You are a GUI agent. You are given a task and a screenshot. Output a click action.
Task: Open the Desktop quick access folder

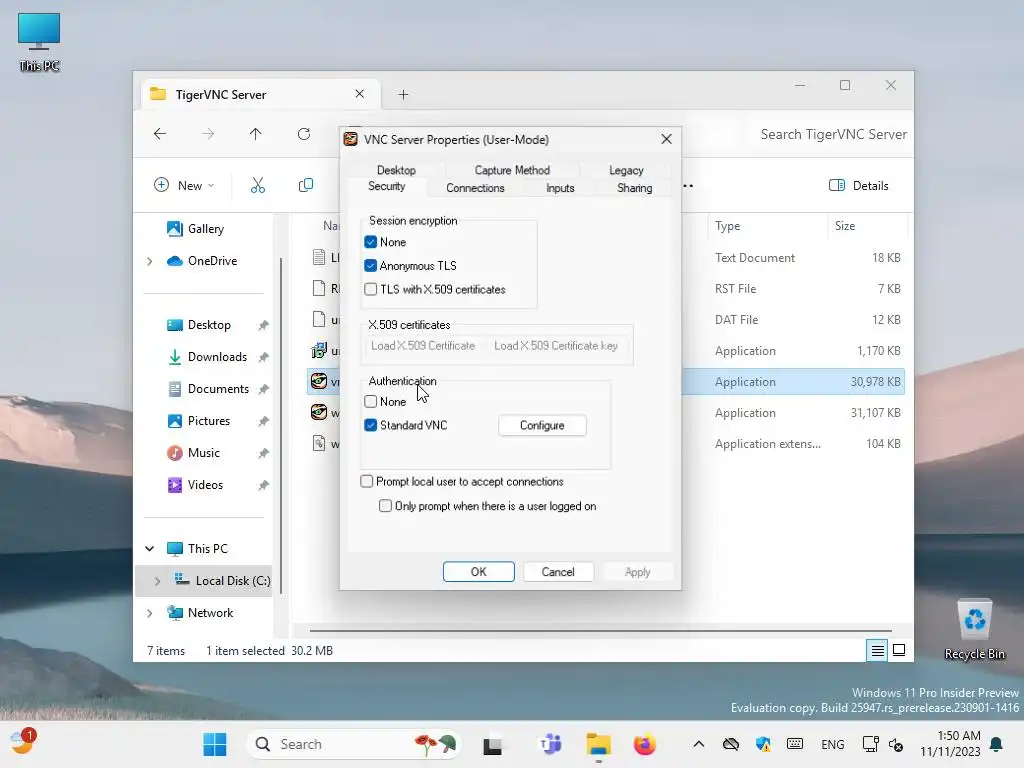(x=209, y=325)
